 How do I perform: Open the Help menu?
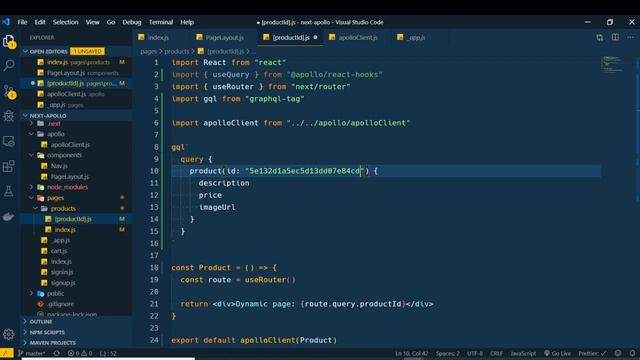[187, 22]
